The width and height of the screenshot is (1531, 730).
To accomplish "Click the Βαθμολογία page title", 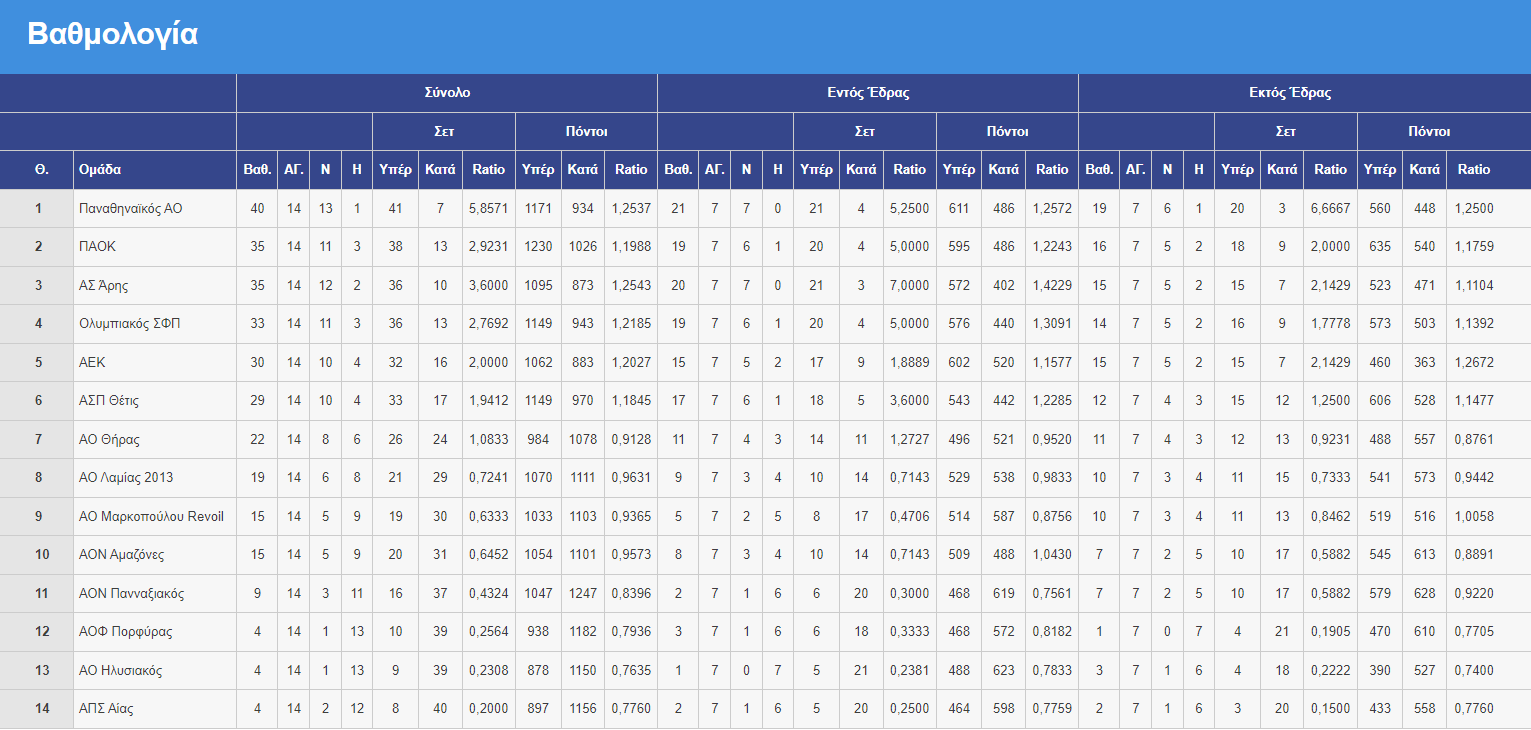I will click(112, 35).
